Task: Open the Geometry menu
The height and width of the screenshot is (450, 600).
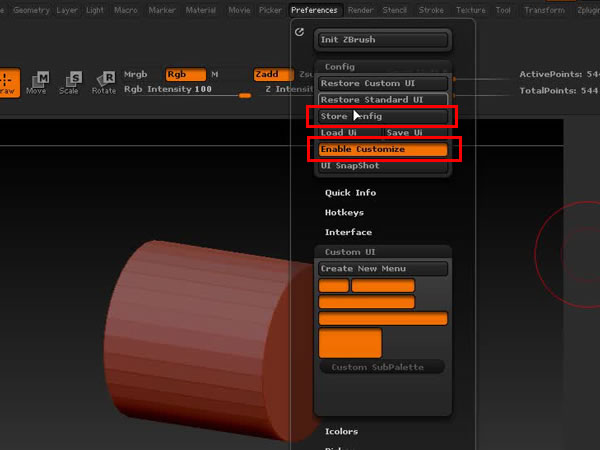Action: click(x=31, y=10)
